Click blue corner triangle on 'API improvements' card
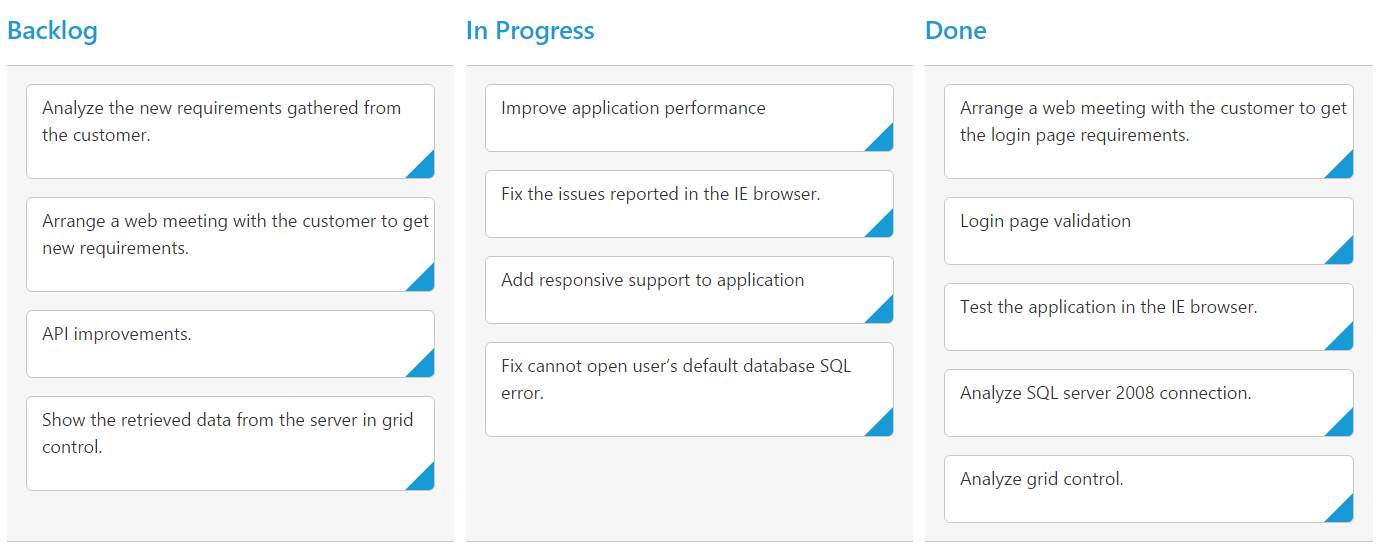Viewport: 1377px width, 546px height. pyautogui.click(x=424, y=367)
